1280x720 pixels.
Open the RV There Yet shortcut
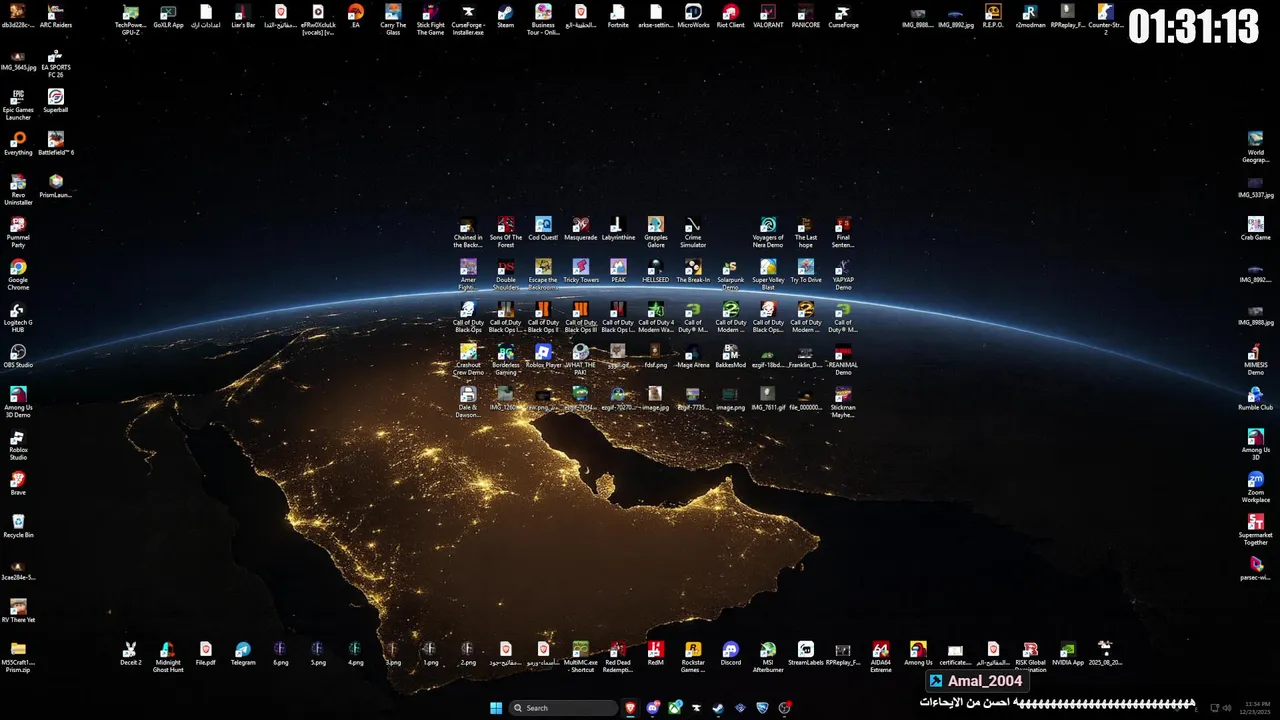(18, 611)
